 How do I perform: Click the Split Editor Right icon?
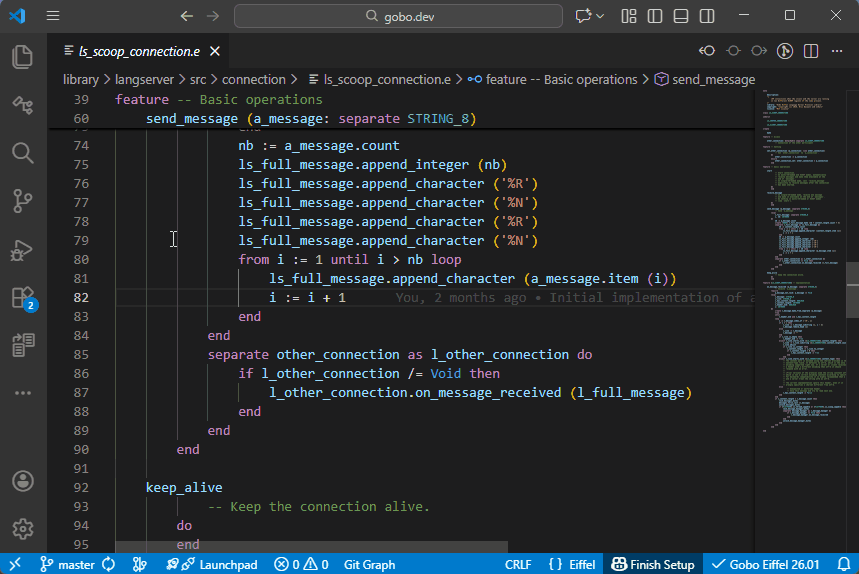(810, 51)
